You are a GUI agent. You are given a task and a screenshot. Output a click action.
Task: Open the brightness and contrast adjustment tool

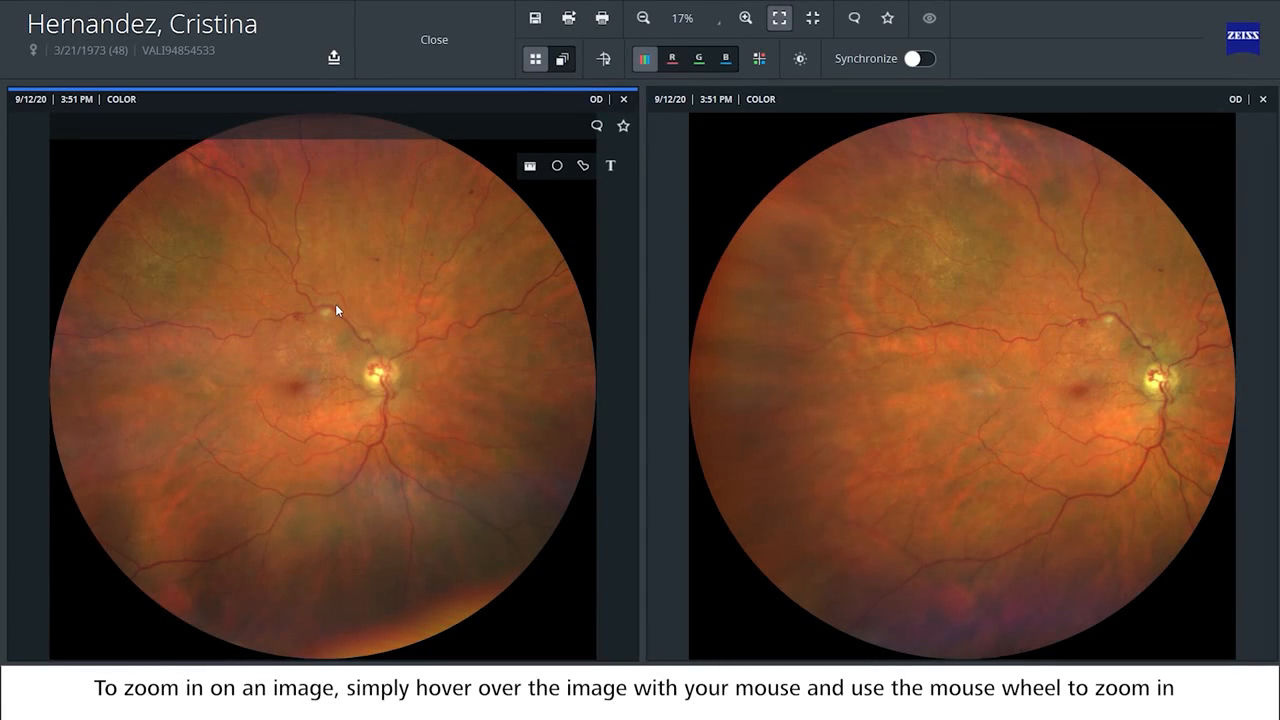(x=800, y=59)
